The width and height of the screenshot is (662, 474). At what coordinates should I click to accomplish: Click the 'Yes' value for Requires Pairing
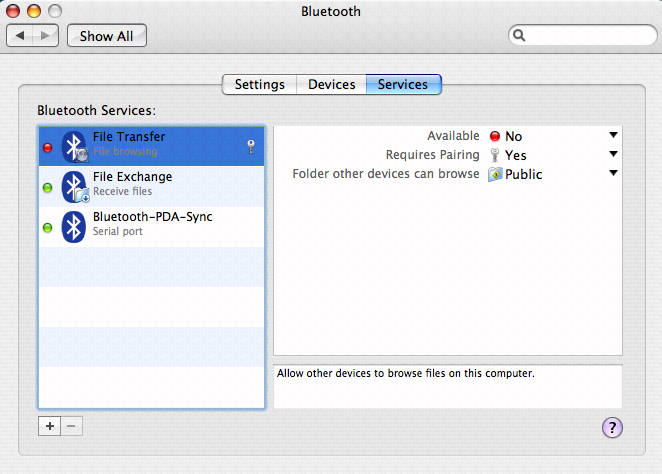[515, 155]
